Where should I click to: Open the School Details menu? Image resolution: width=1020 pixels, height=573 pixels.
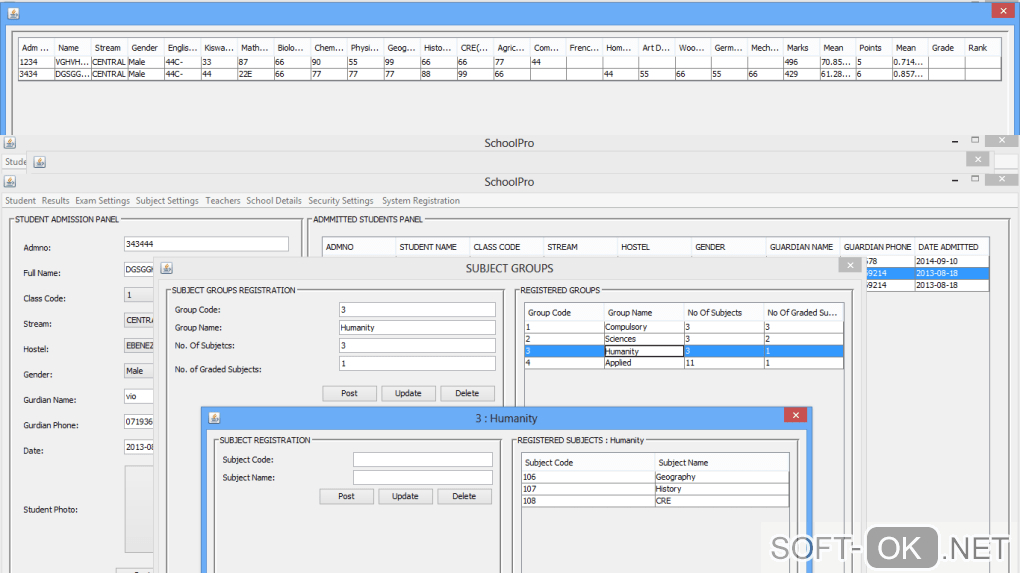click(x=273, y=201)
